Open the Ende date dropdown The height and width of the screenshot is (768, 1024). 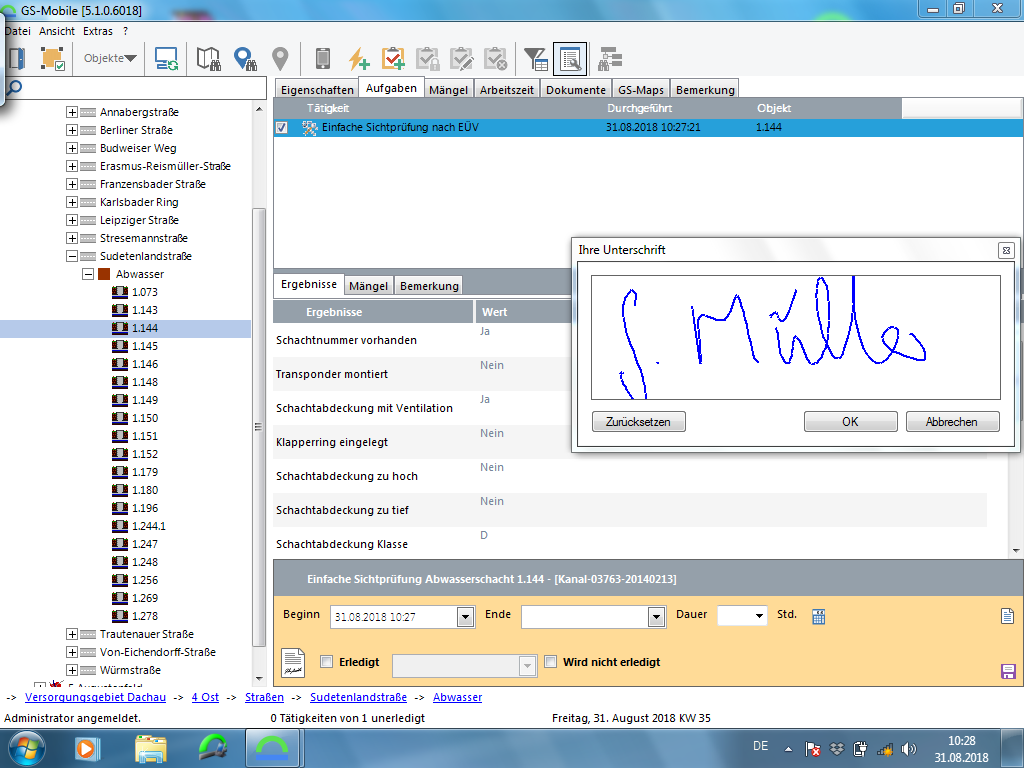pyautogui.click(x=656, y=617)
